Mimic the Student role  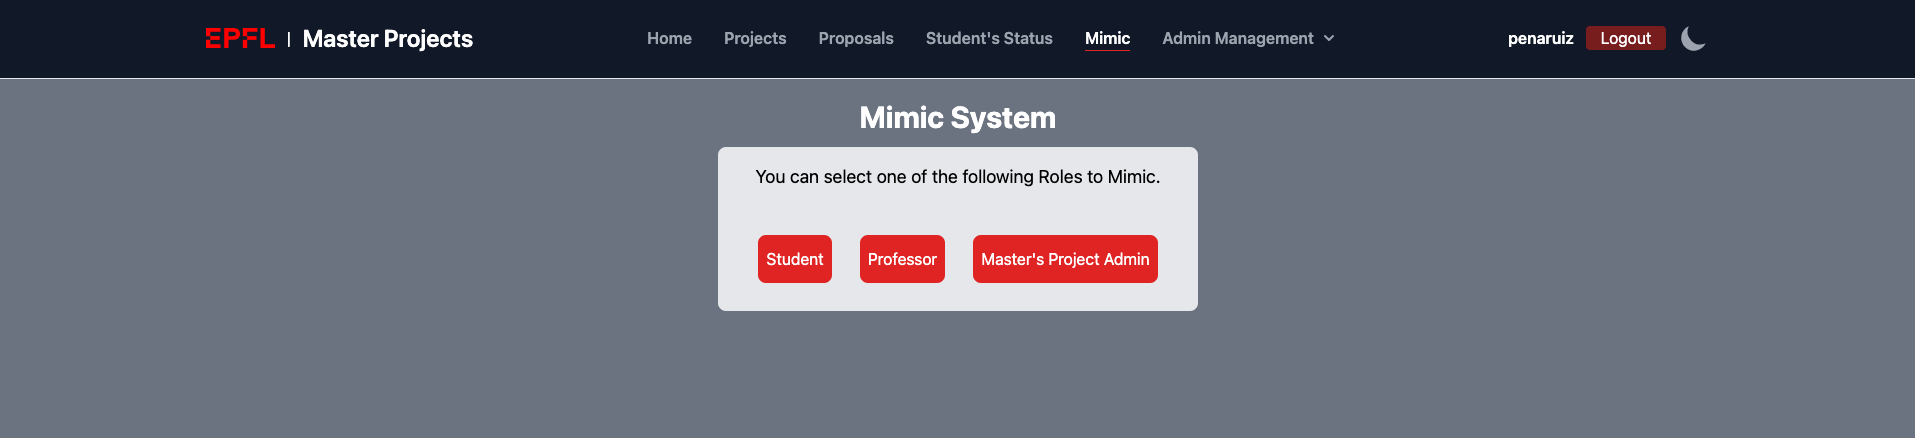(x=795, y=259)
